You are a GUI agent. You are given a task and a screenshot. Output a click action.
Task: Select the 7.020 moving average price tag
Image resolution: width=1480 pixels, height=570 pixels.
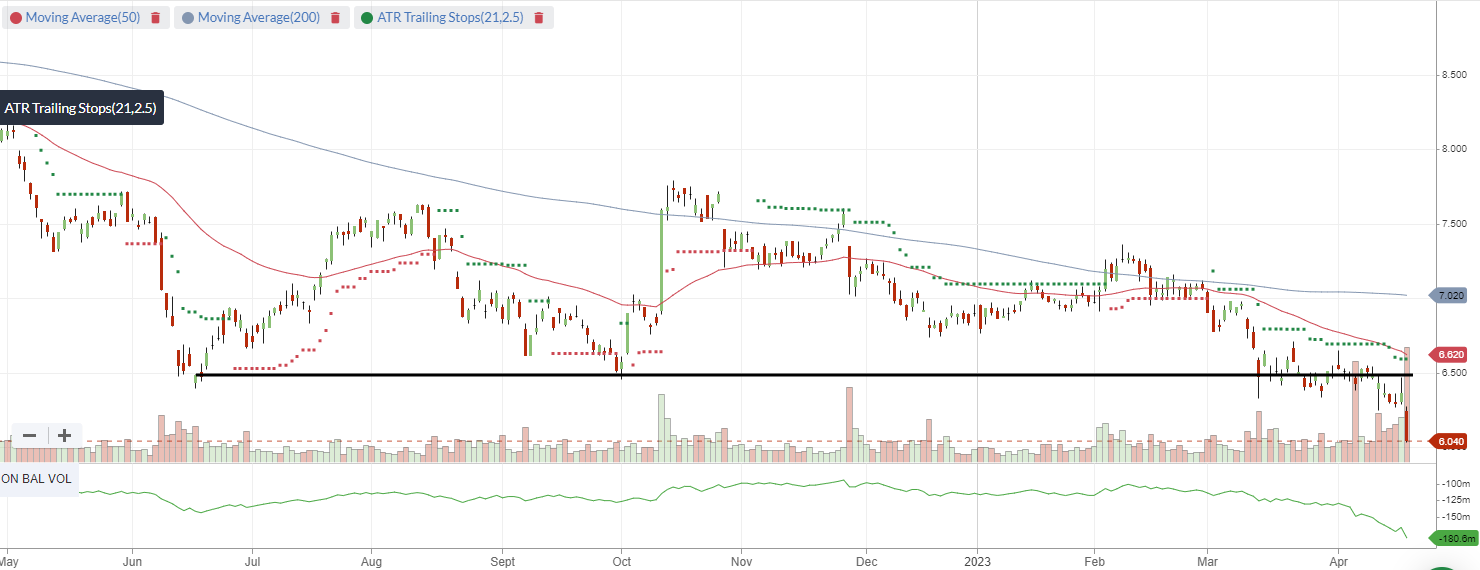(x=1451, y=295)
